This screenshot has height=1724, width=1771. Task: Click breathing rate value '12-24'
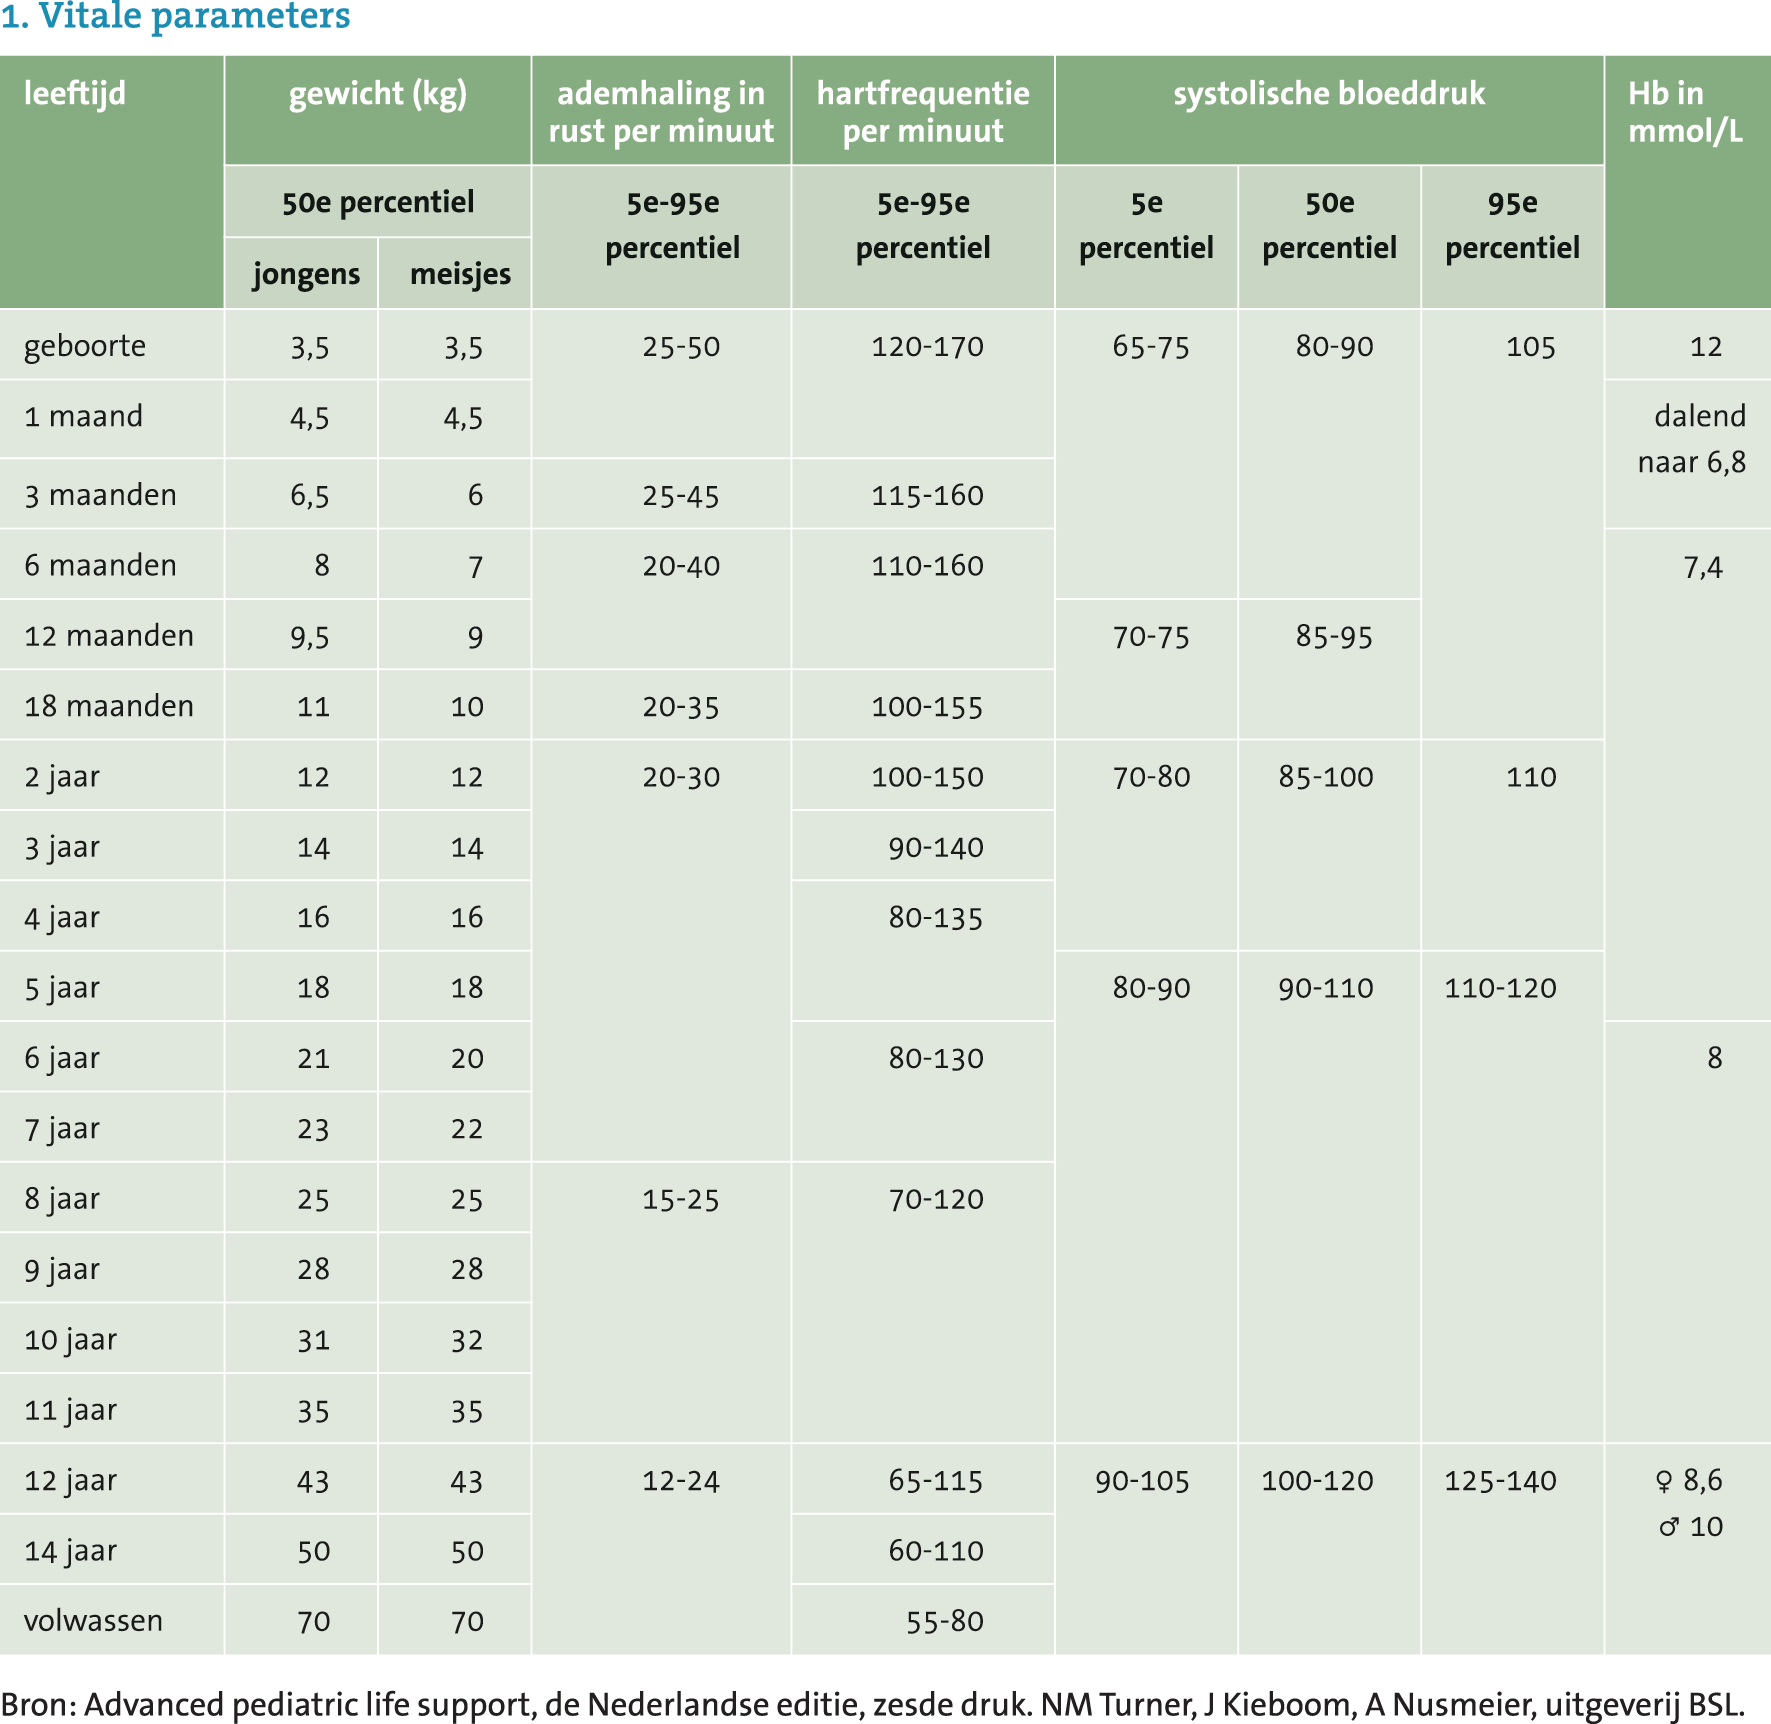(681, 1481)
